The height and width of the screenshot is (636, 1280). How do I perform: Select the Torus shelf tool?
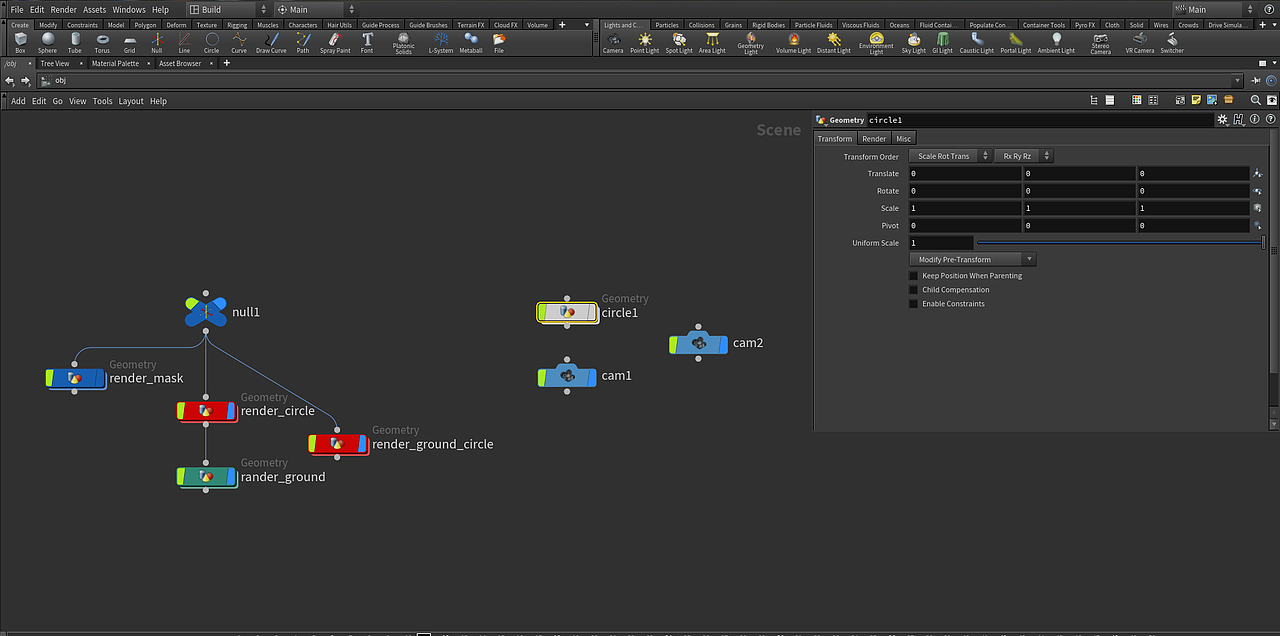[x=102, y=42]
